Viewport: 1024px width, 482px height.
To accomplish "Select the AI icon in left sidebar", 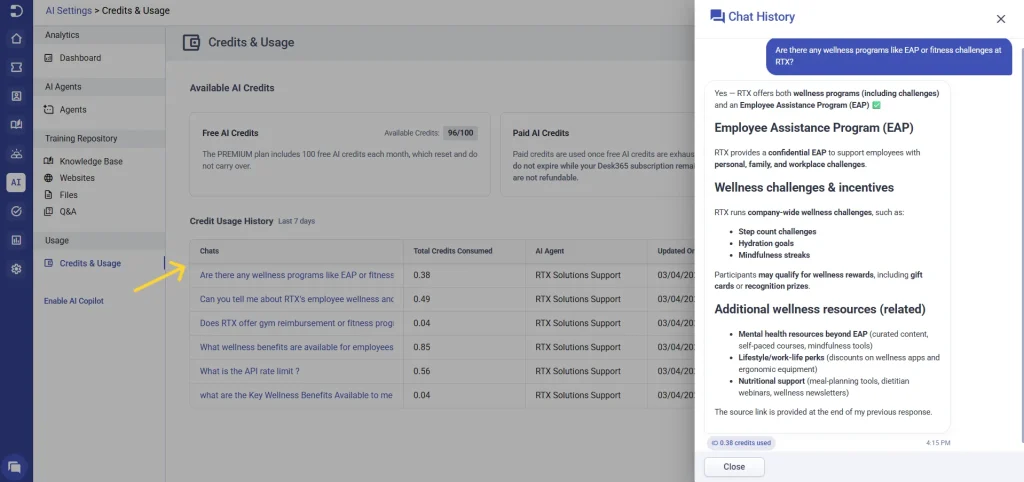I will (16, 183).
